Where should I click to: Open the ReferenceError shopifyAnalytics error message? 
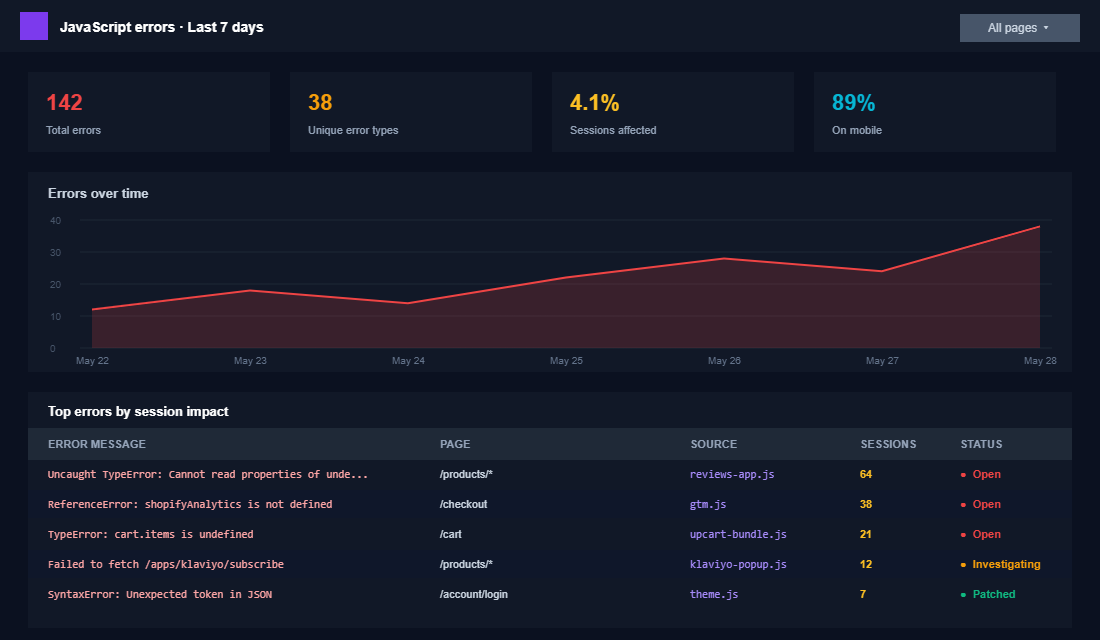coord(190,505)
